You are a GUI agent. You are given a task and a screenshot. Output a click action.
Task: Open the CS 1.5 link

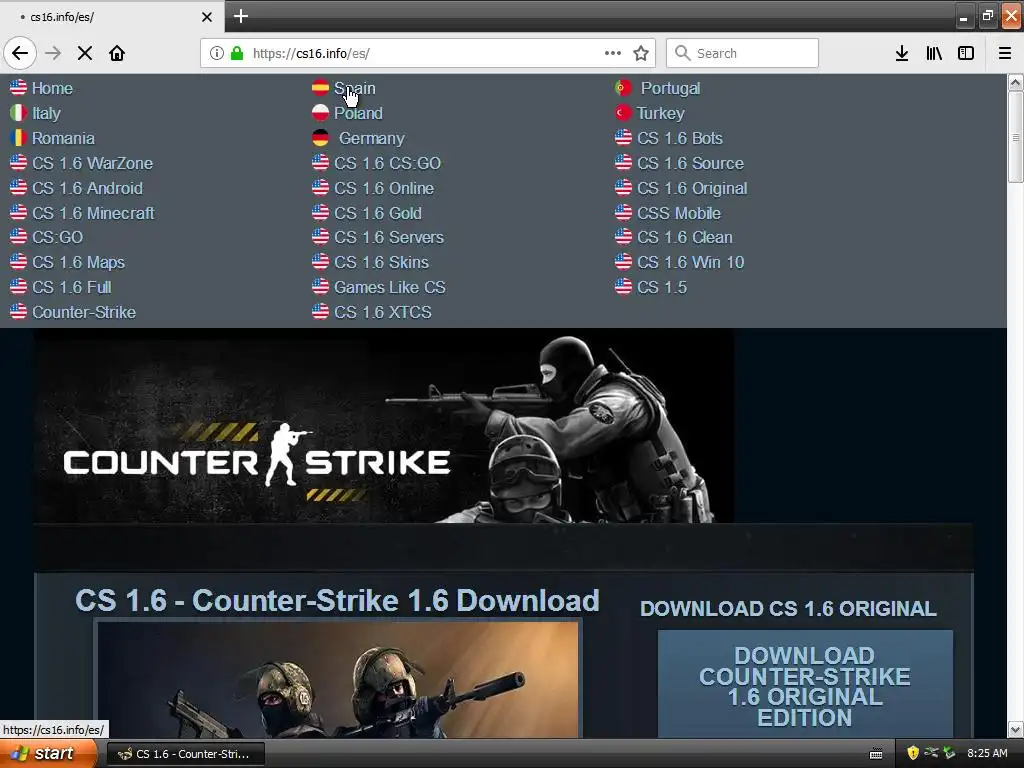[662, 287]
